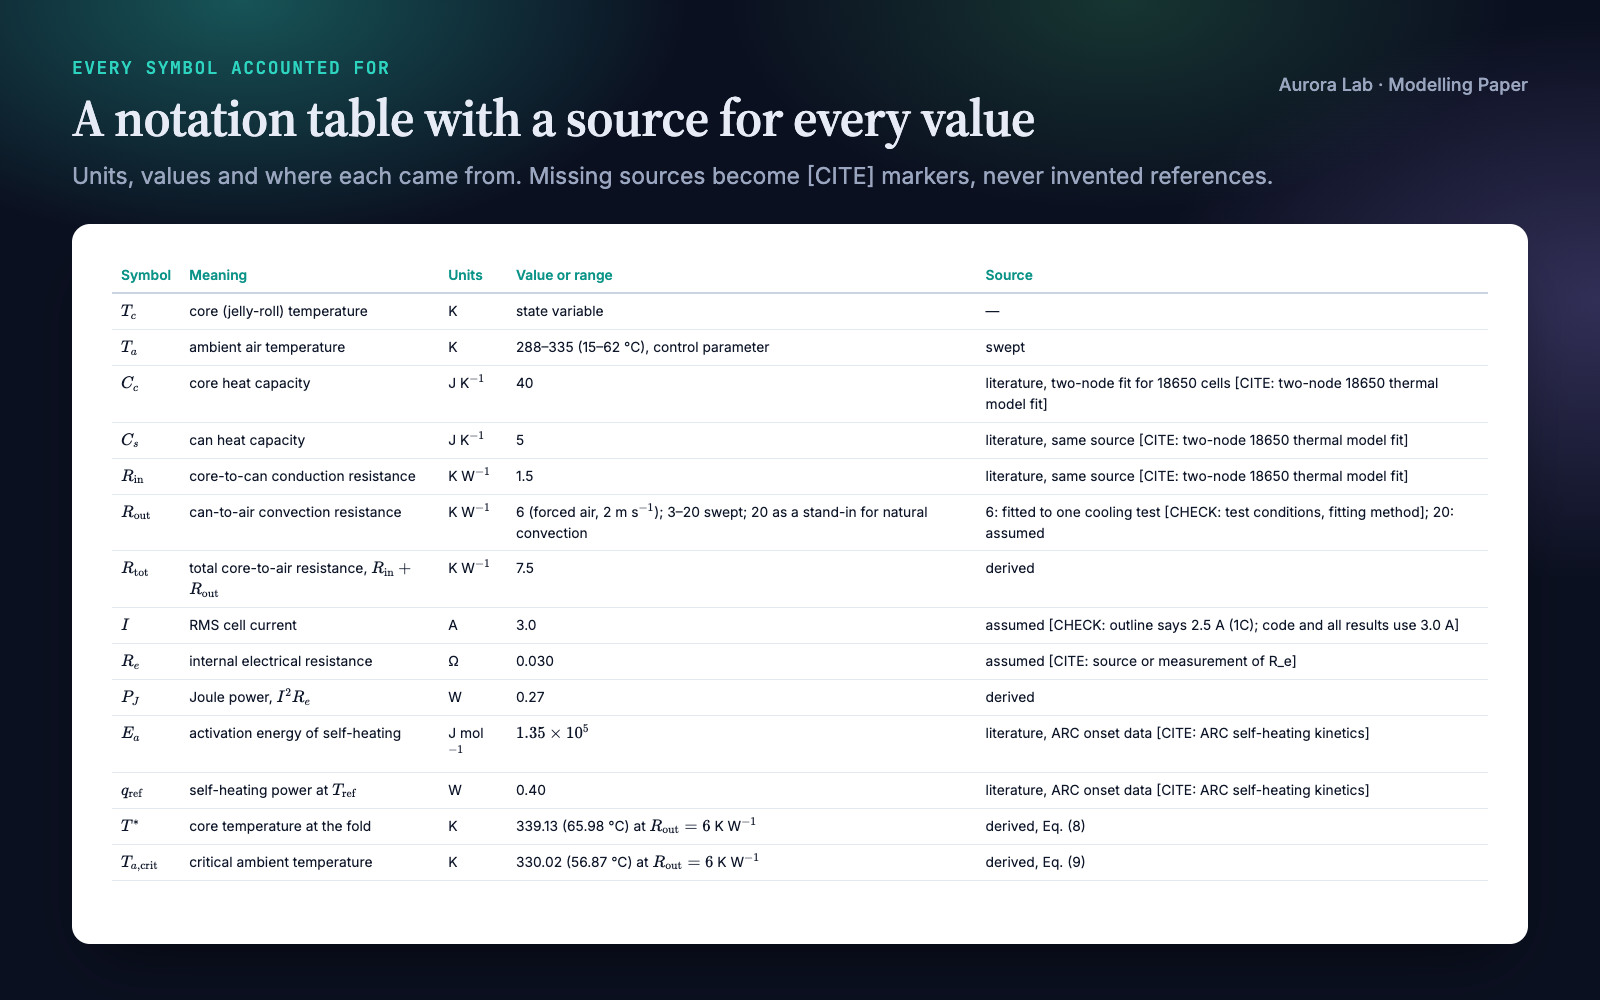Click the 'swept' source cell

click(x=1005, y=347)
